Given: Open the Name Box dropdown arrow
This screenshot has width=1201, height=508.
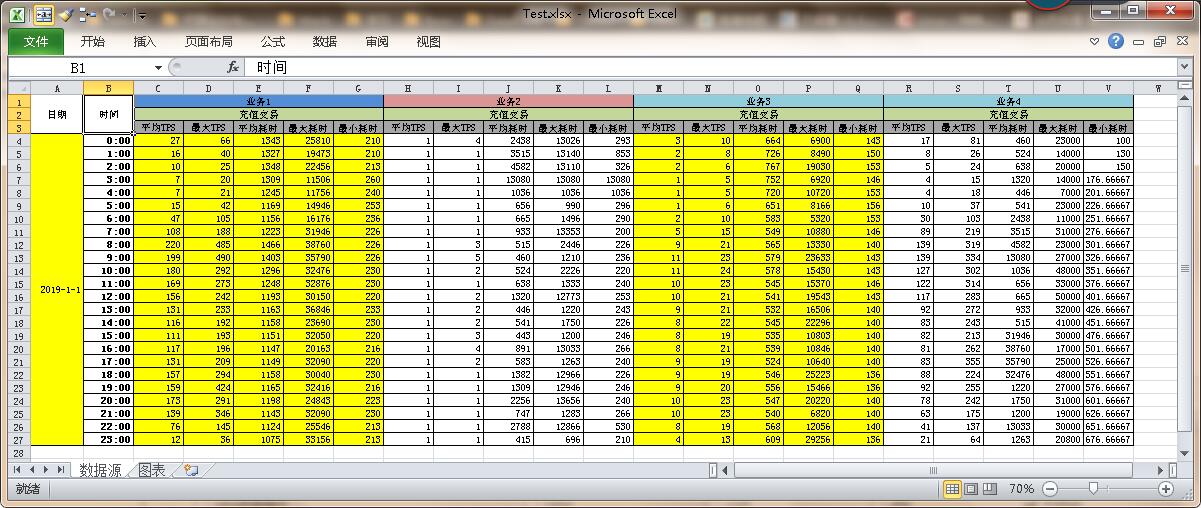Looking at the screenshot, I should tap(158, 67).
